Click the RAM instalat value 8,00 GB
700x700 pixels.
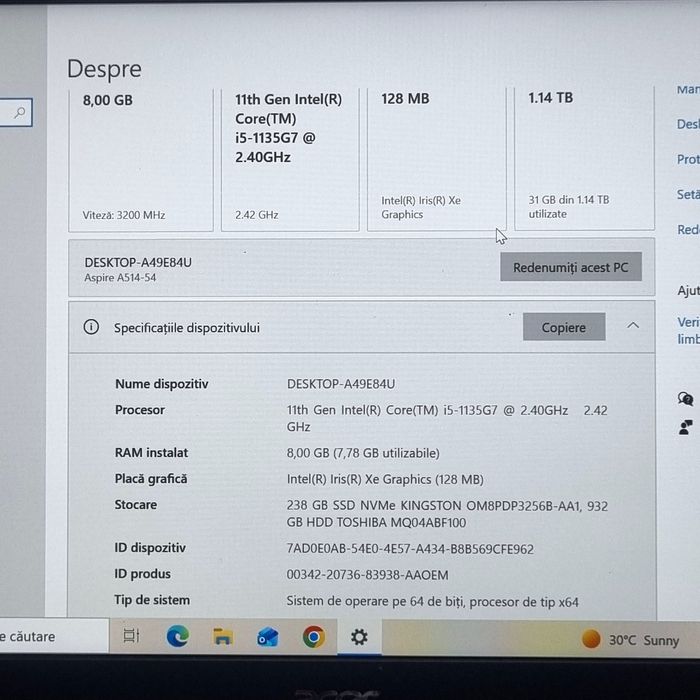coord(363,453)
